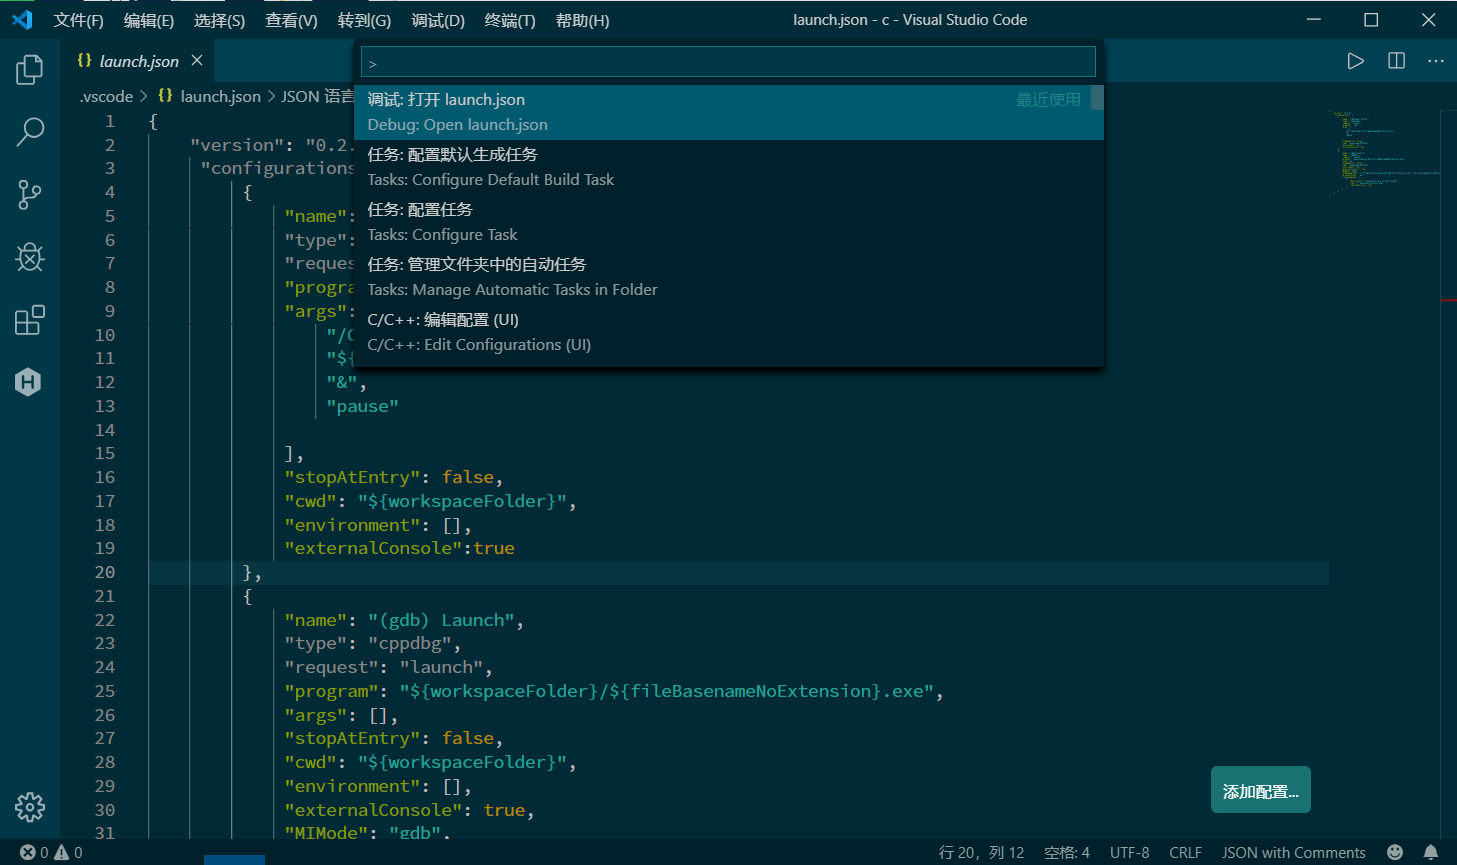Click the "version" key on line 2
Image resolution: width=1457 pixels, height=865 pixels.
(x=237, y=145)
